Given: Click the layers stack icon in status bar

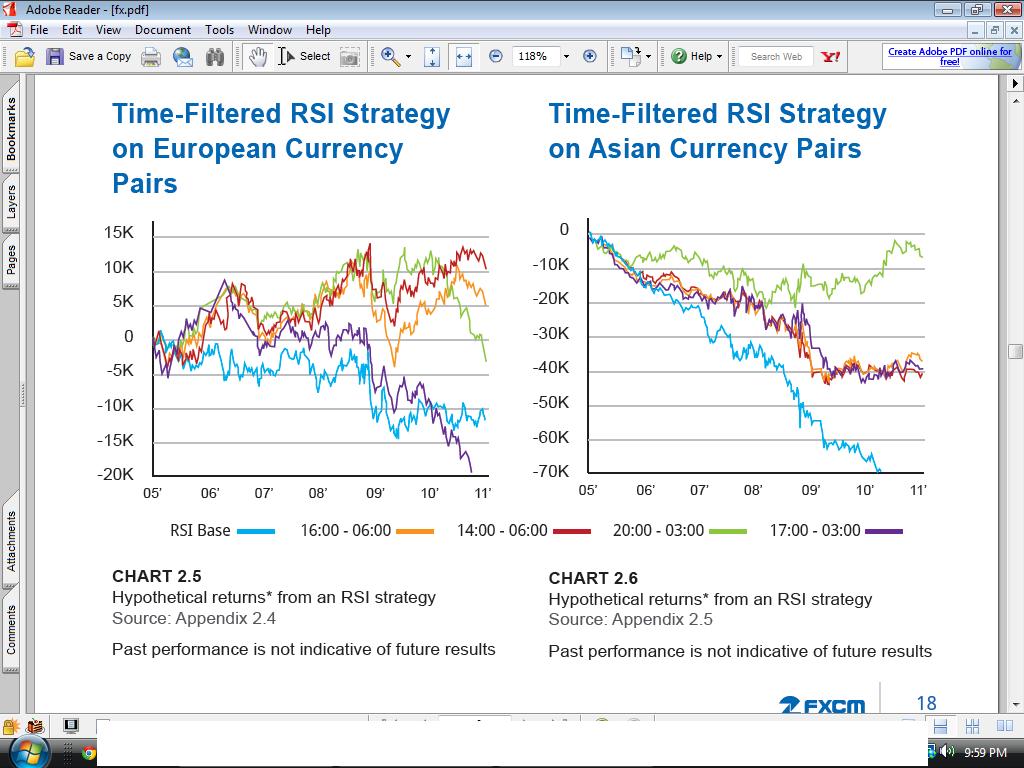Looking at the screenshot, I should point(36,726).
